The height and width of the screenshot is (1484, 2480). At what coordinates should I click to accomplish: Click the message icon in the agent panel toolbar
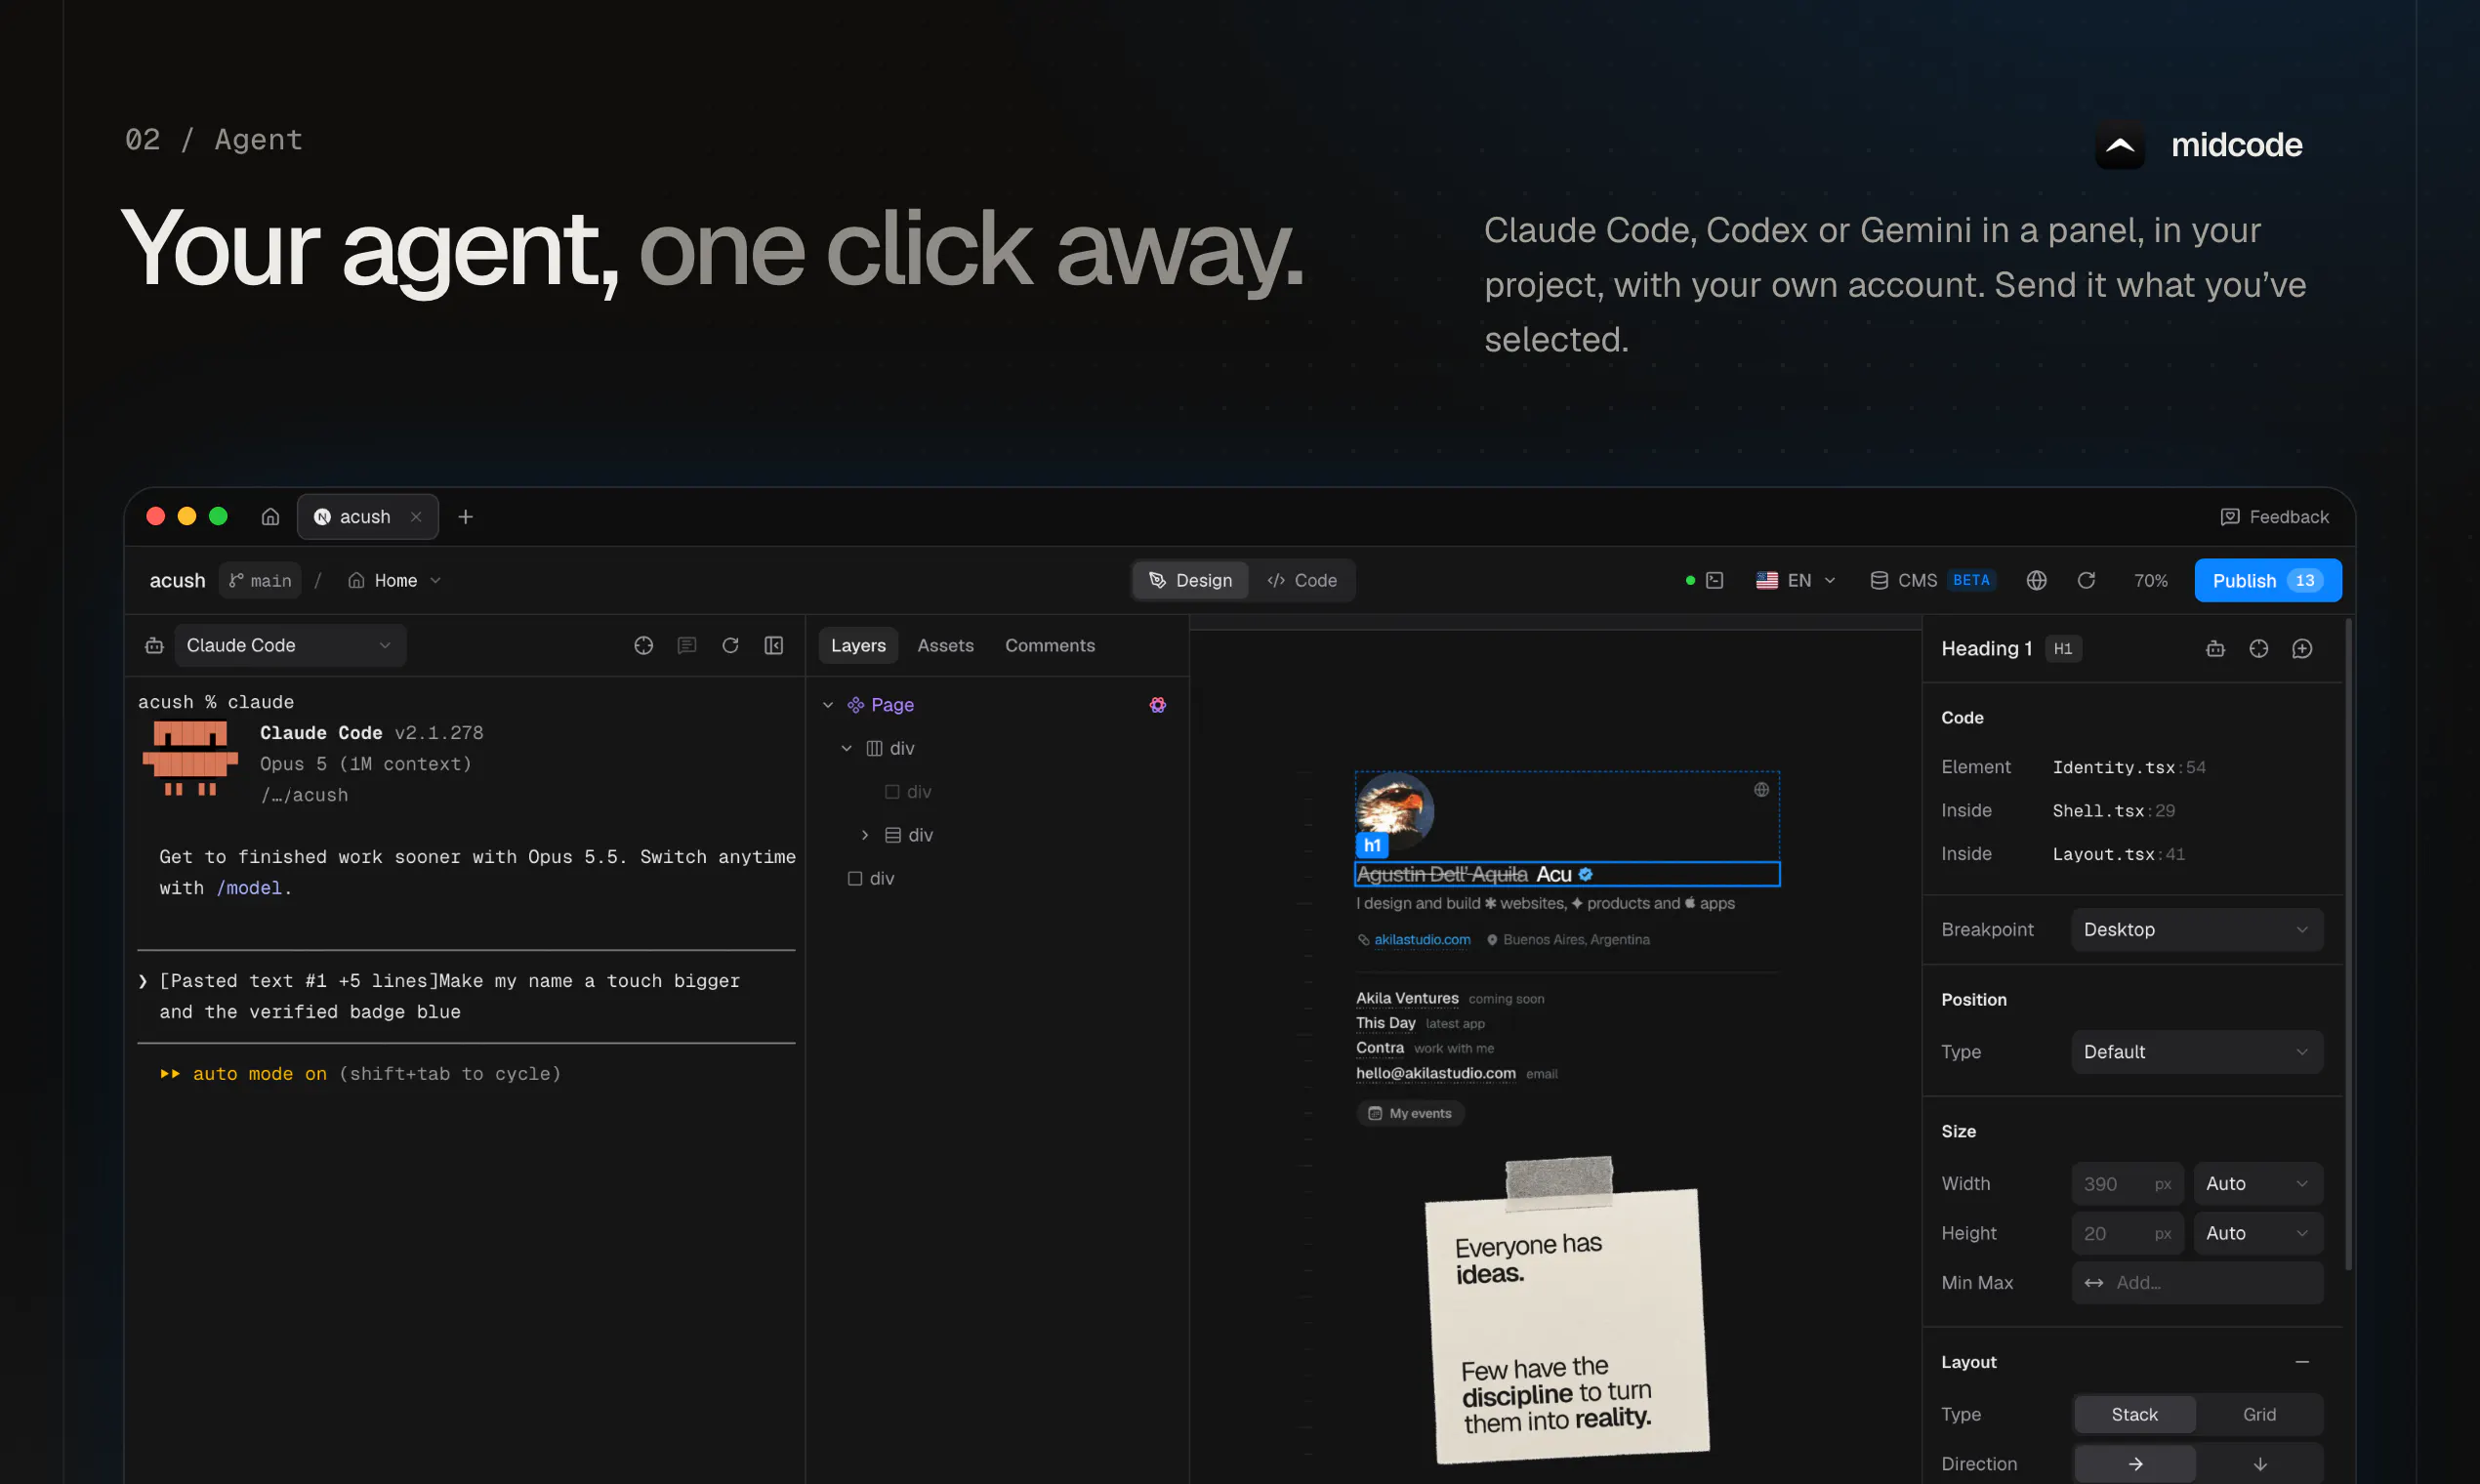[687, 646]
